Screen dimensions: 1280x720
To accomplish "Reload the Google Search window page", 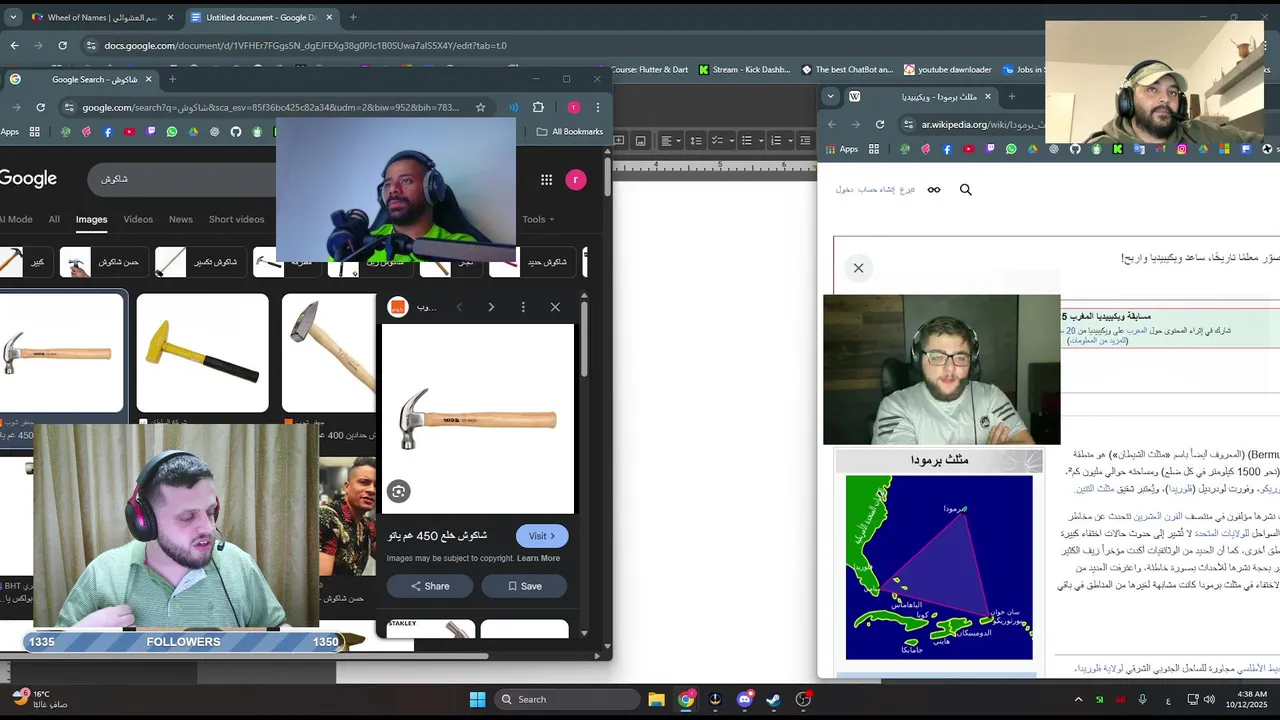I will pyautogui.click(x=40, y=107).
